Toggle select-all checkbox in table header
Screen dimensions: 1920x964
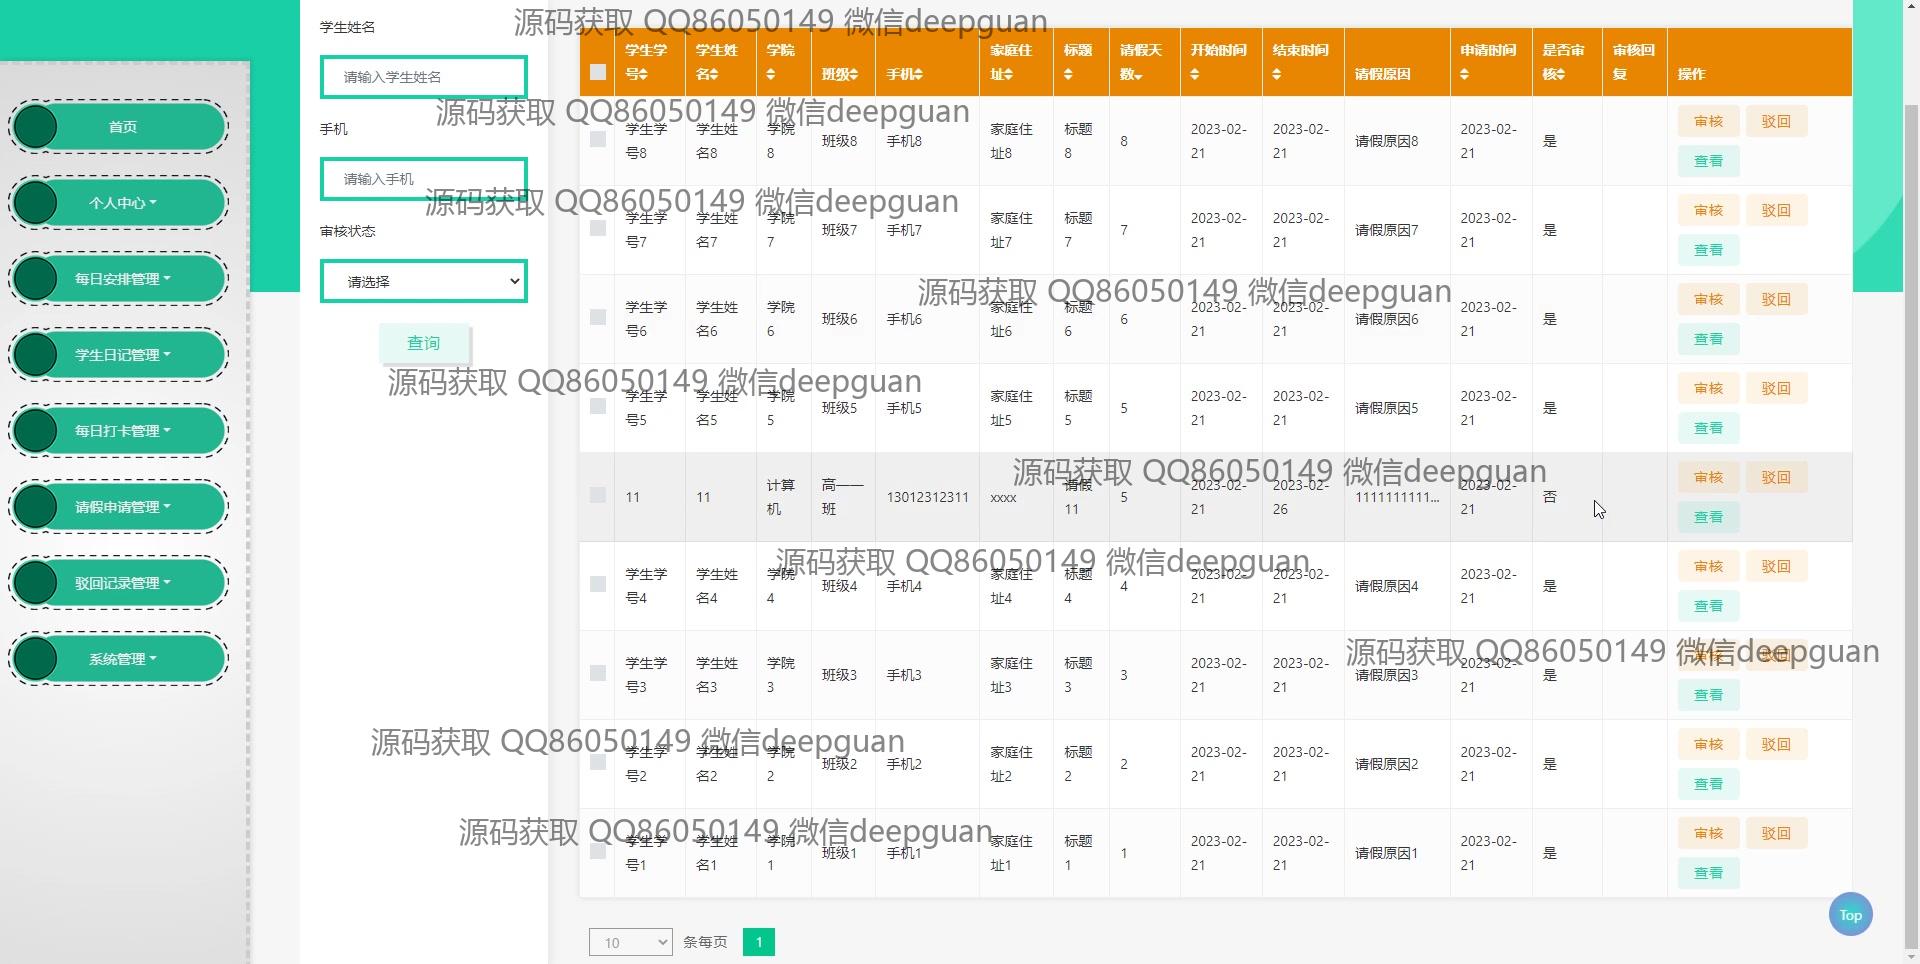pyautogui.click(x=598, y=72)
